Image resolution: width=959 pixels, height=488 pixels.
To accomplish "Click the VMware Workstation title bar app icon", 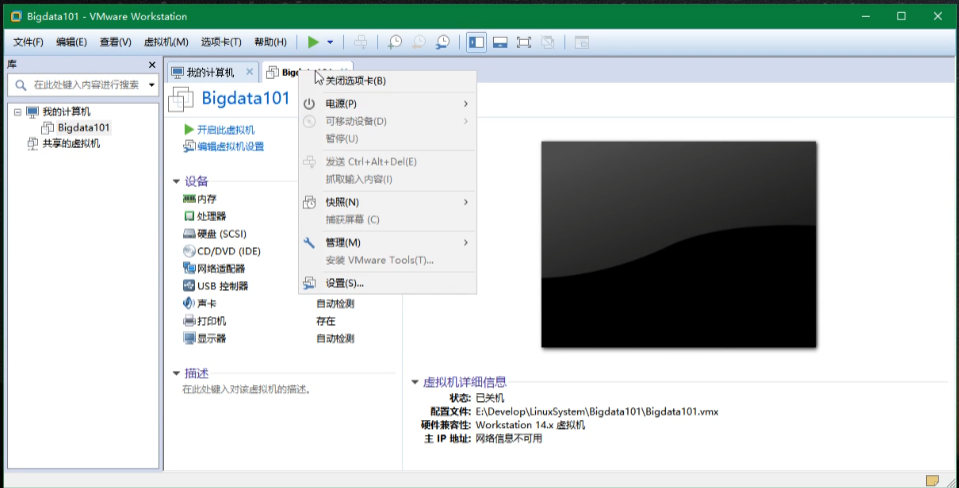I will coord(16,17).
